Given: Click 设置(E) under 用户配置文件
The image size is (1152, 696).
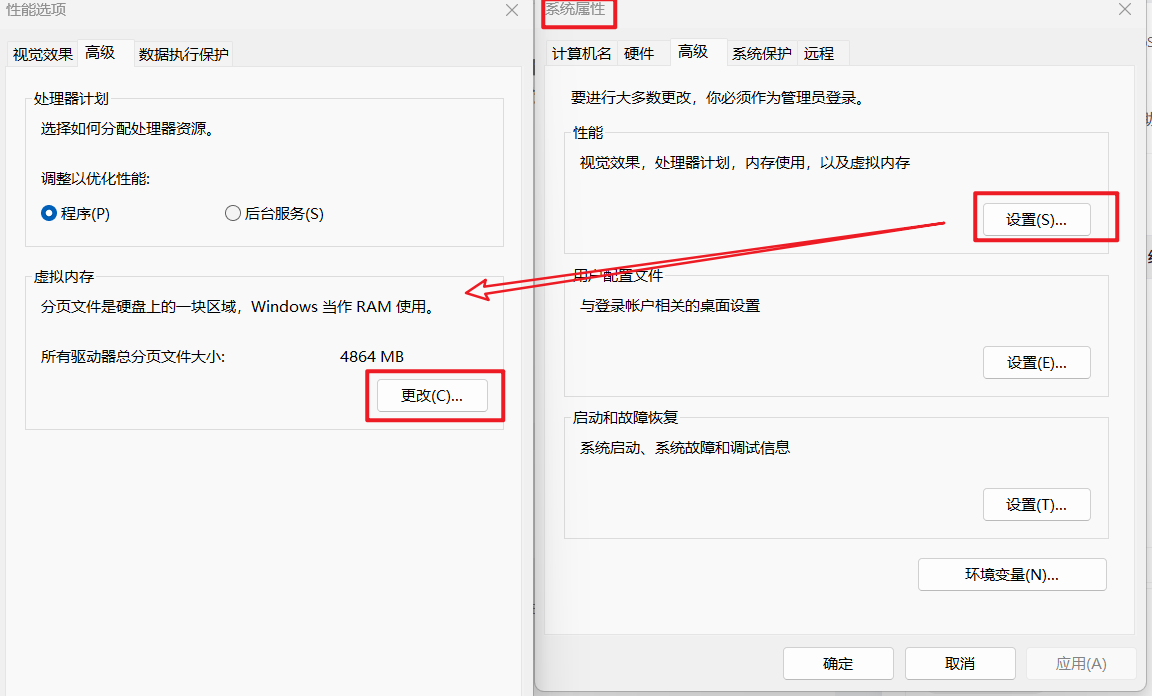Looking at the screenshot, I should pos(1036,362).
